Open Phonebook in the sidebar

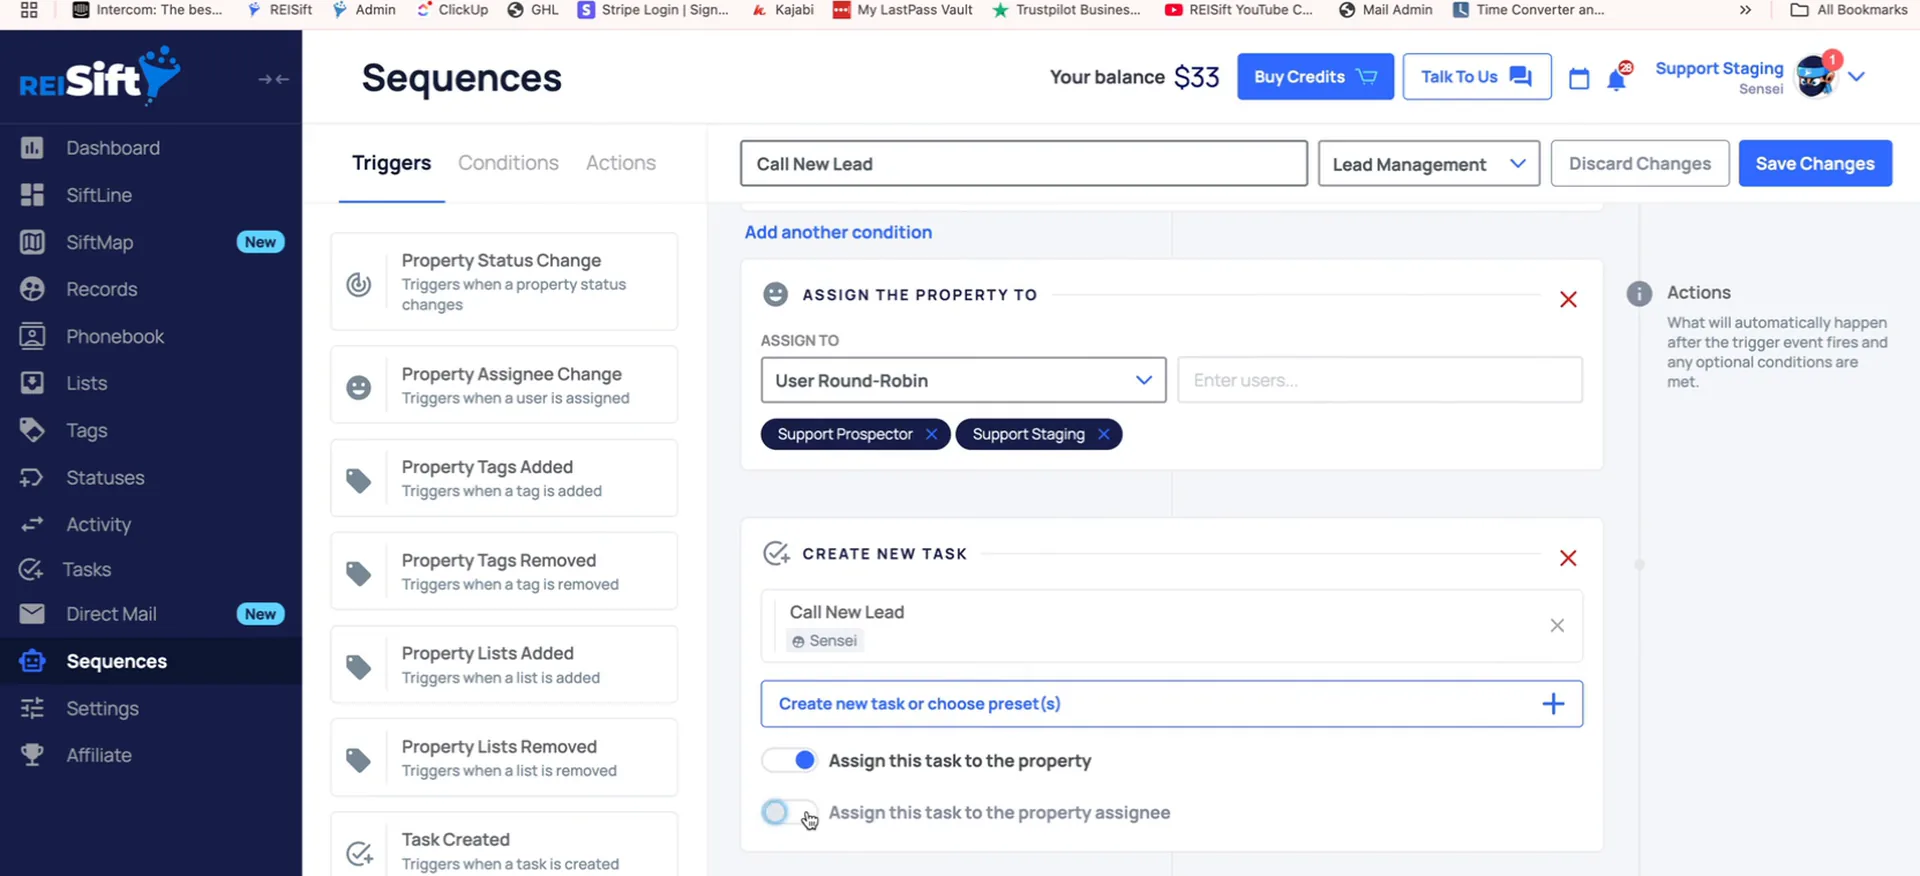(x=114, y=336)
